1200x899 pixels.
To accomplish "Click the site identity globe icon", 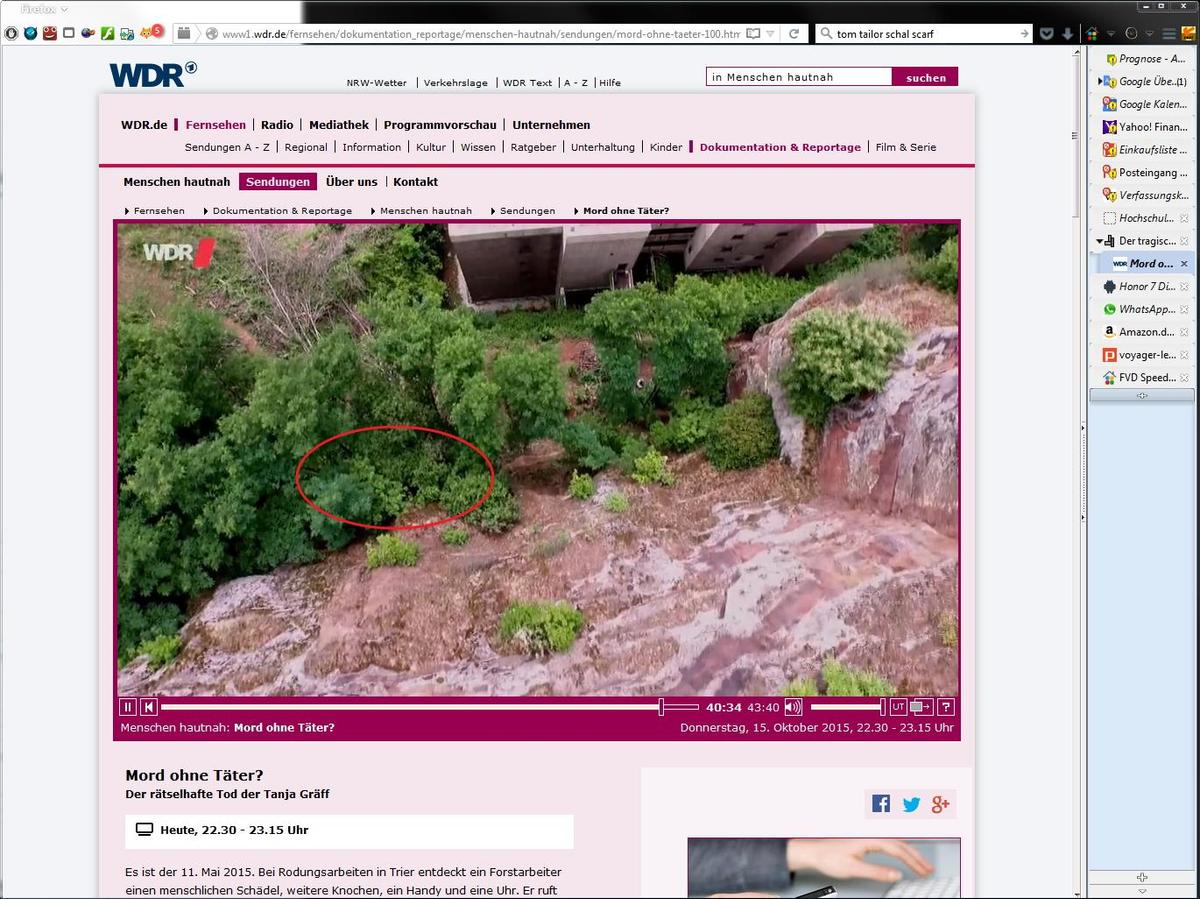I will coord(212,33).
